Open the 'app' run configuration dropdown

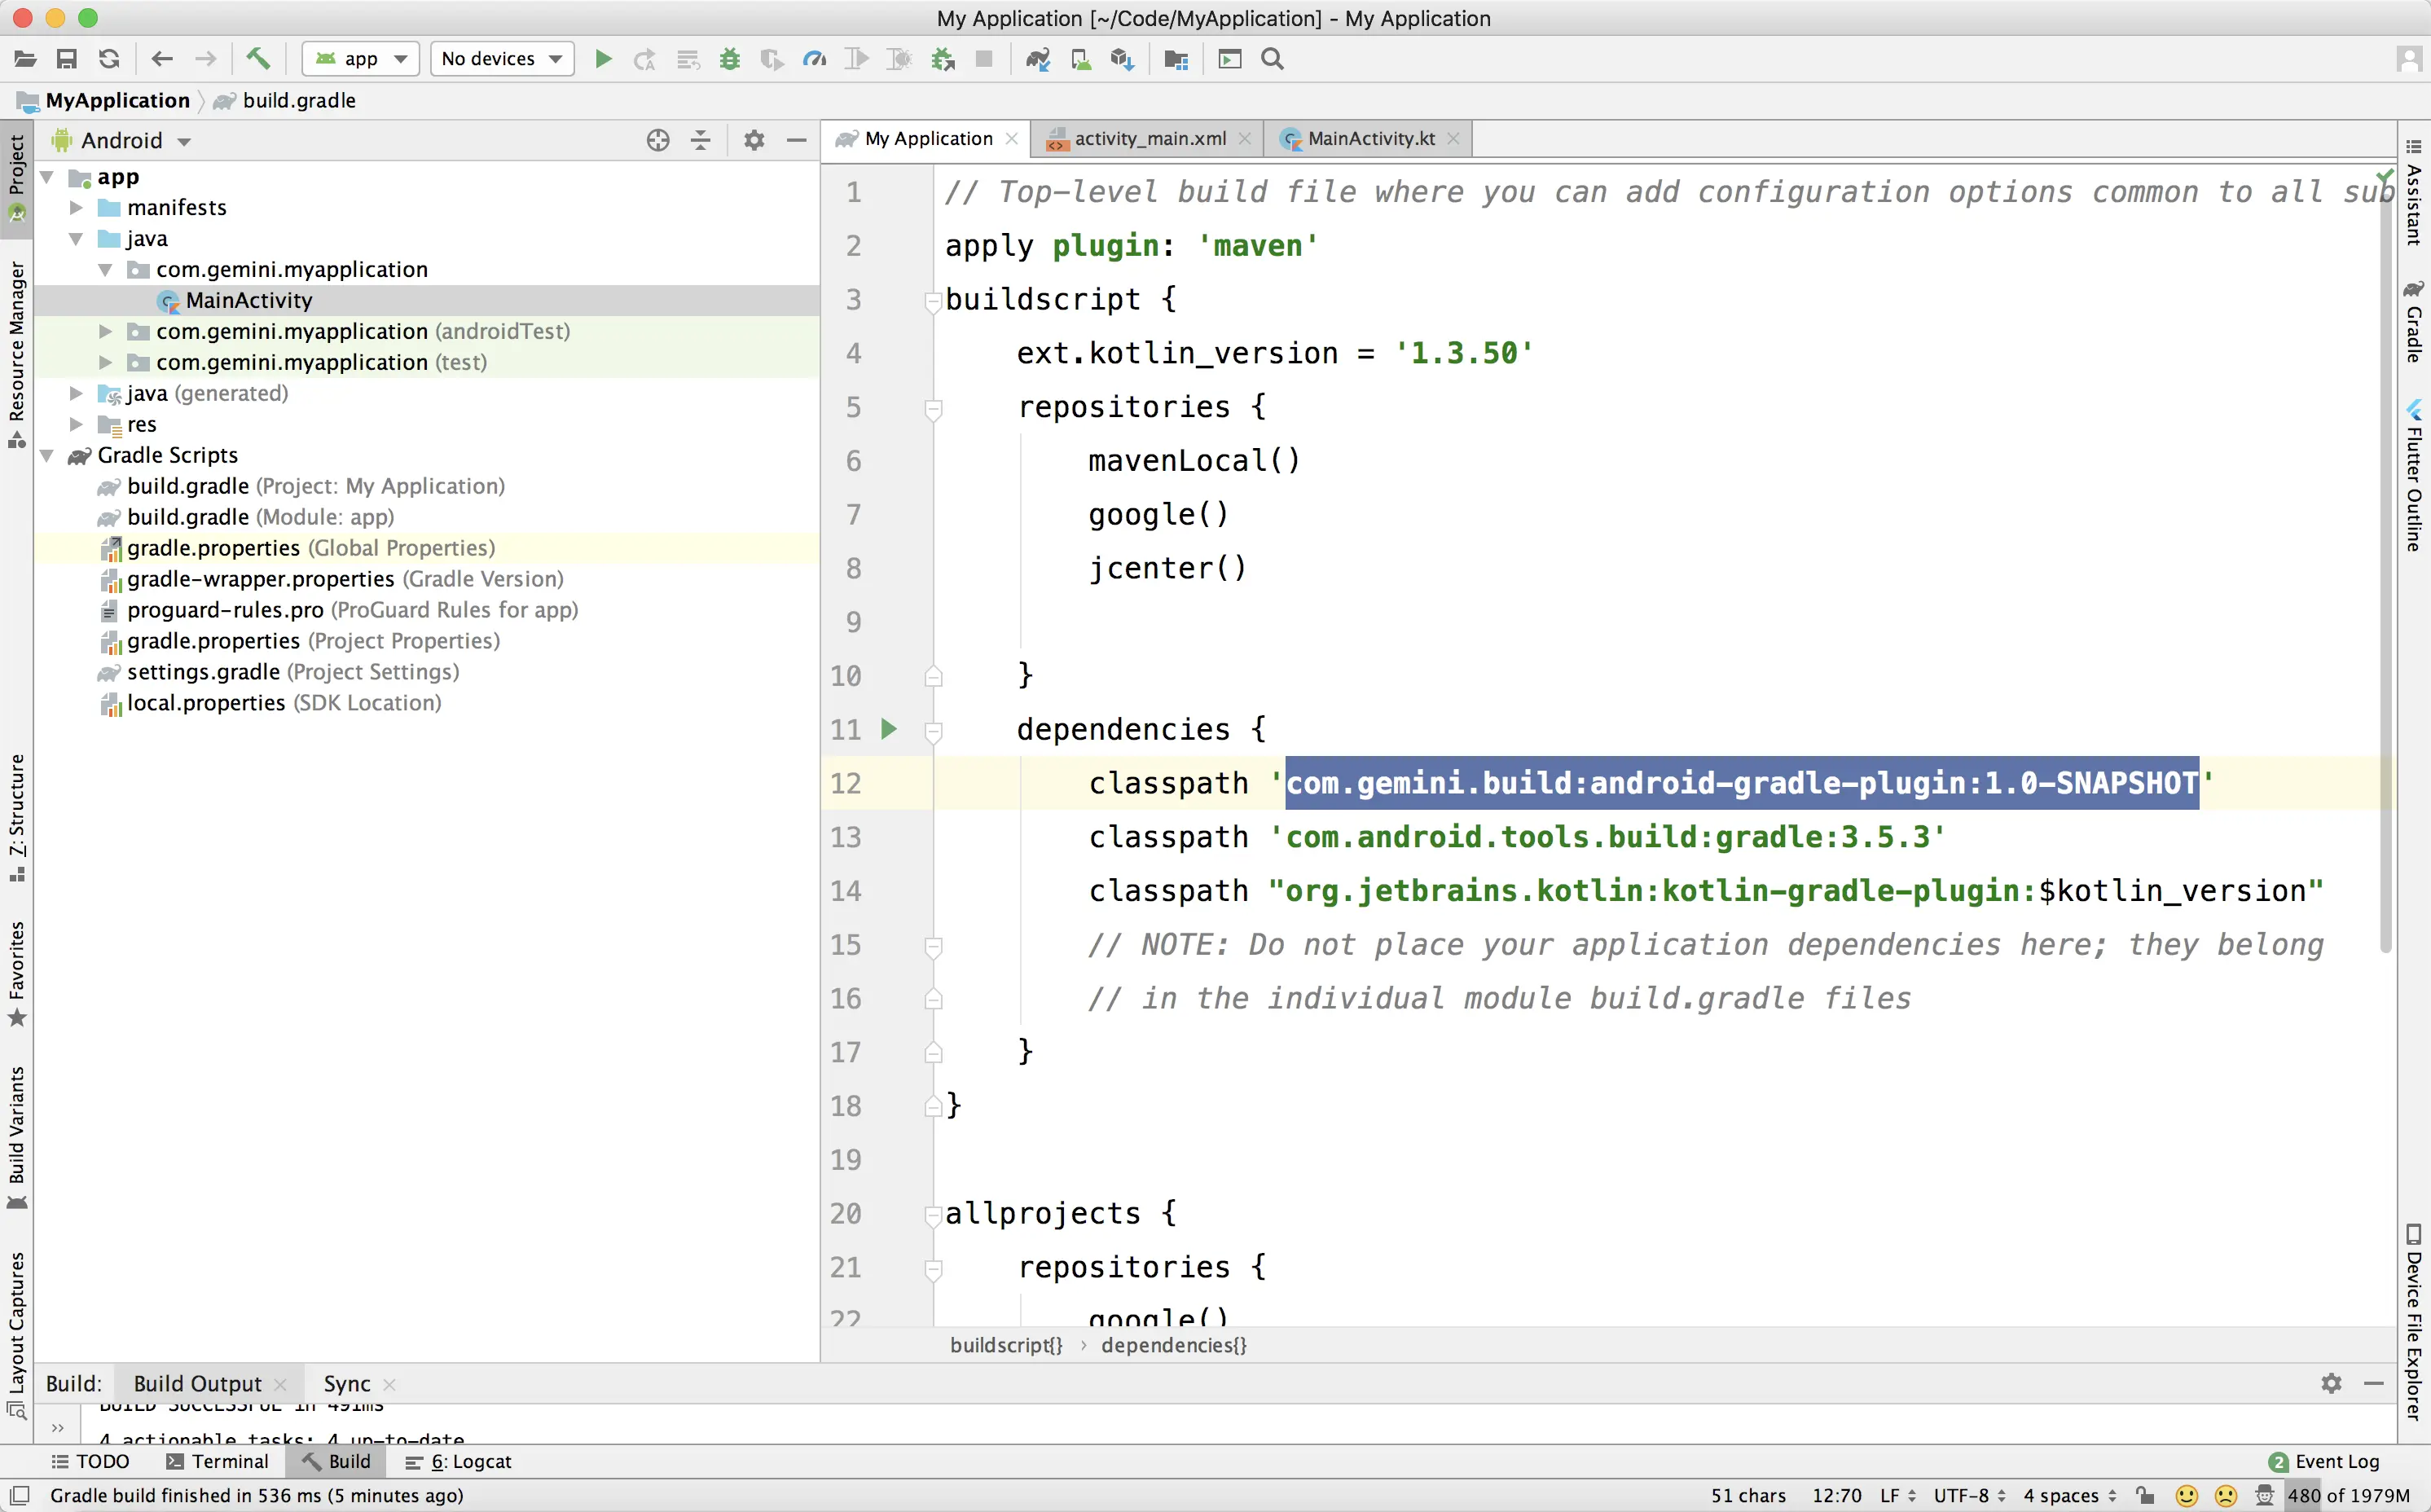(x=359, y=58)
